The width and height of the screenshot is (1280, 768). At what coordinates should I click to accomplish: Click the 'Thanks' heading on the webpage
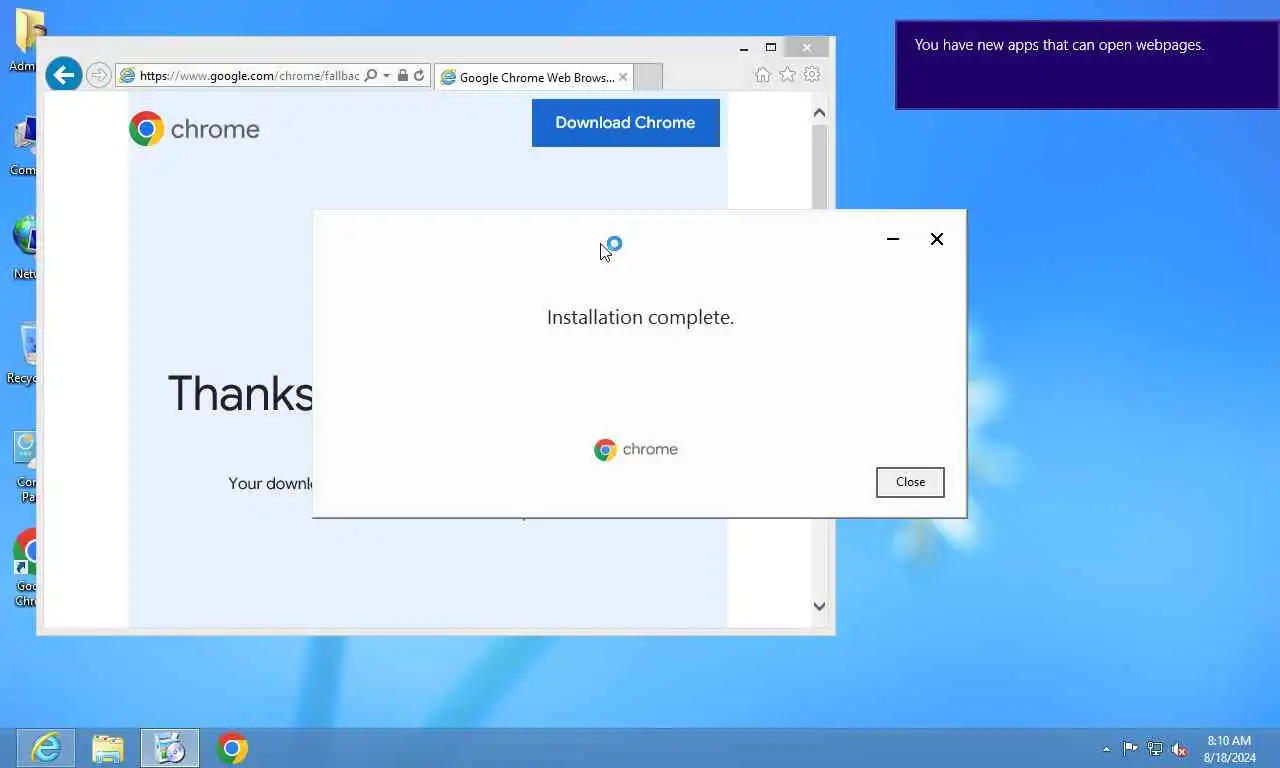tap(240, 393)
